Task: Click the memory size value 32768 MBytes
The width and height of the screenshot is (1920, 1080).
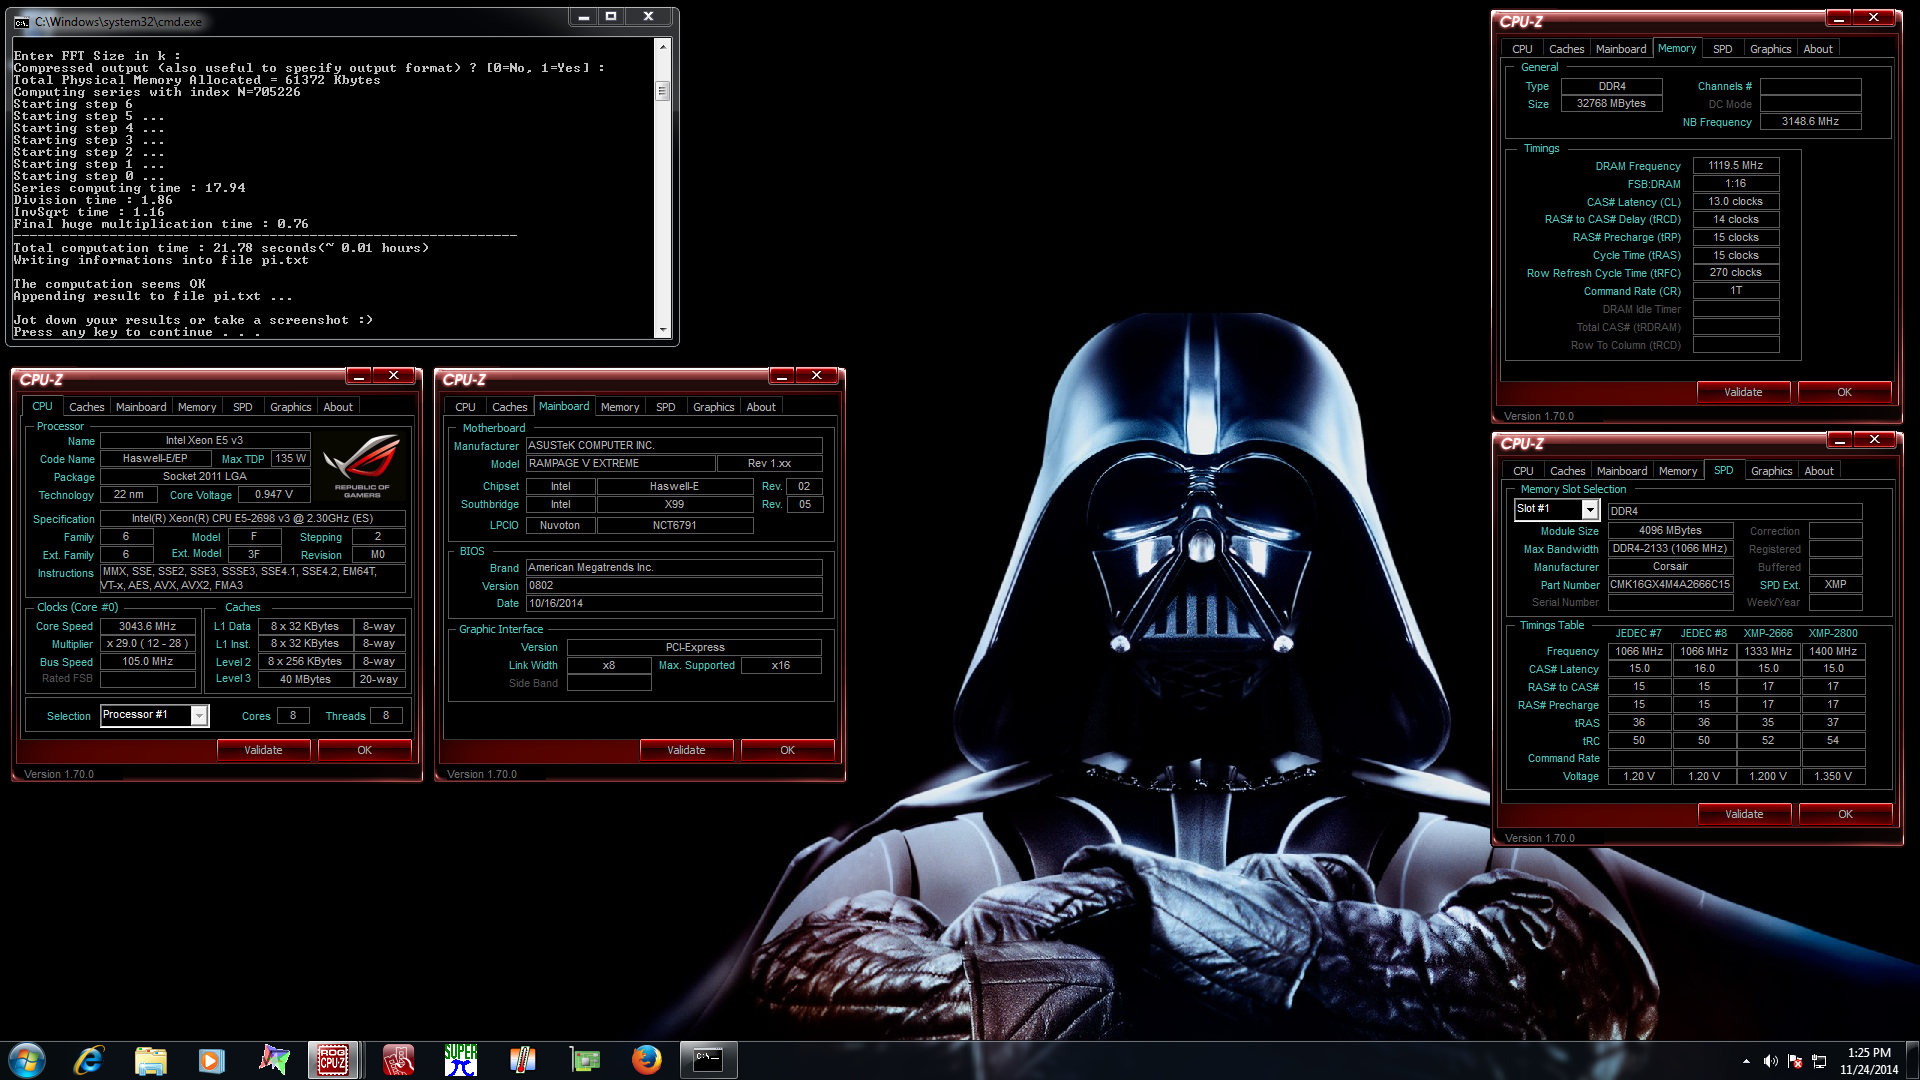Action: 1611,104
